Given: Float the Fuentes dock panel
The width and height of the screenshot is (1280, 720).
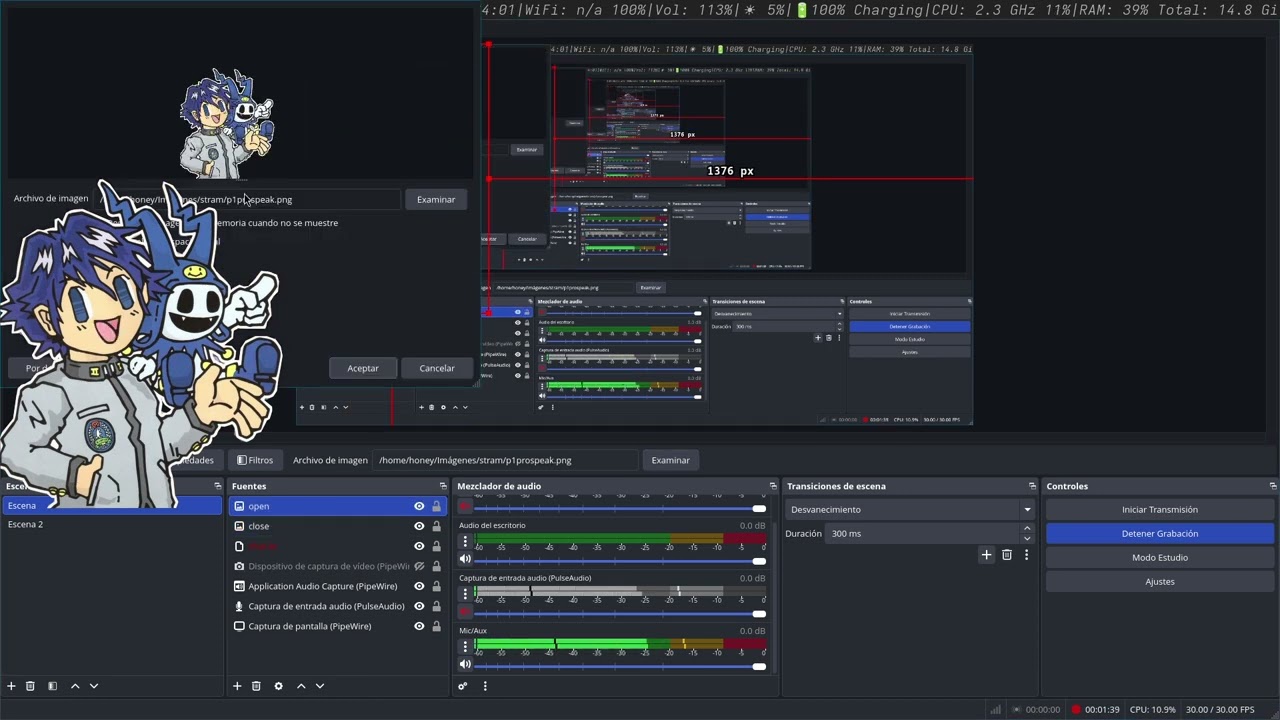Looking at the screenshot, I should pos(443,486).
